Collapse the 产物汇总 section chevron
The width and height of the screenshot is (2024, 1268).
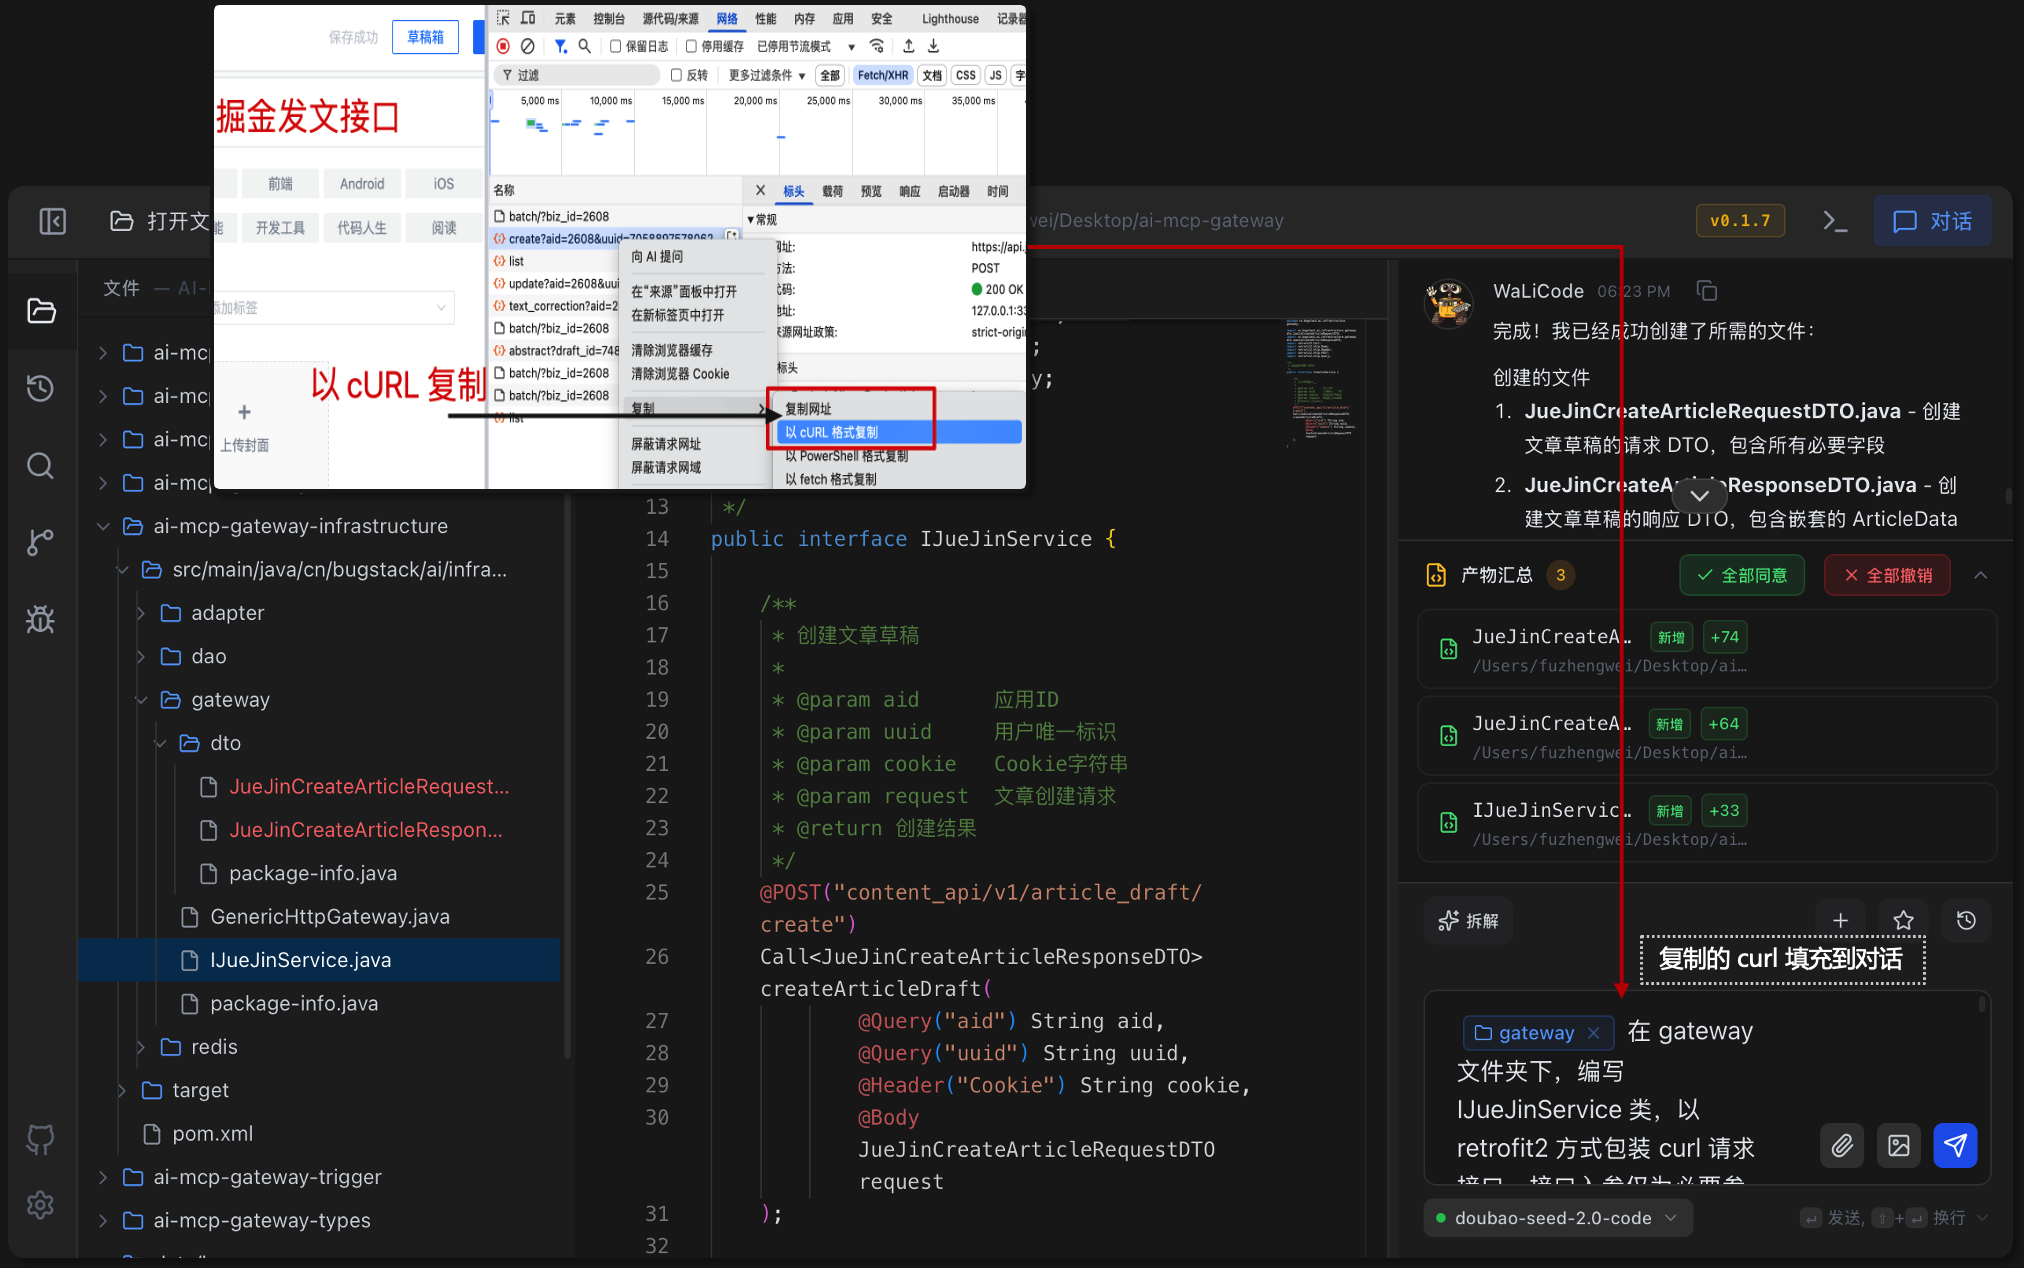point(1980,575)
